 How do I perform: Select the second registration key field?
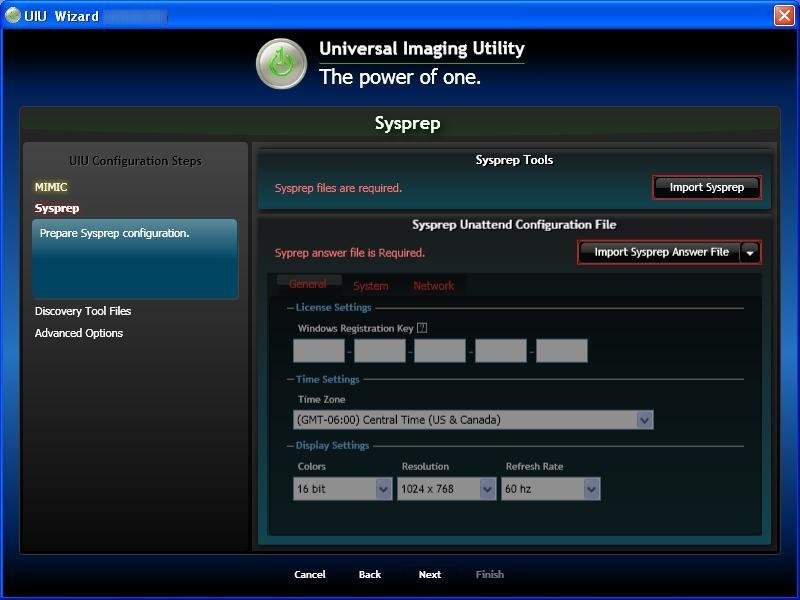[x=380, y=351]
